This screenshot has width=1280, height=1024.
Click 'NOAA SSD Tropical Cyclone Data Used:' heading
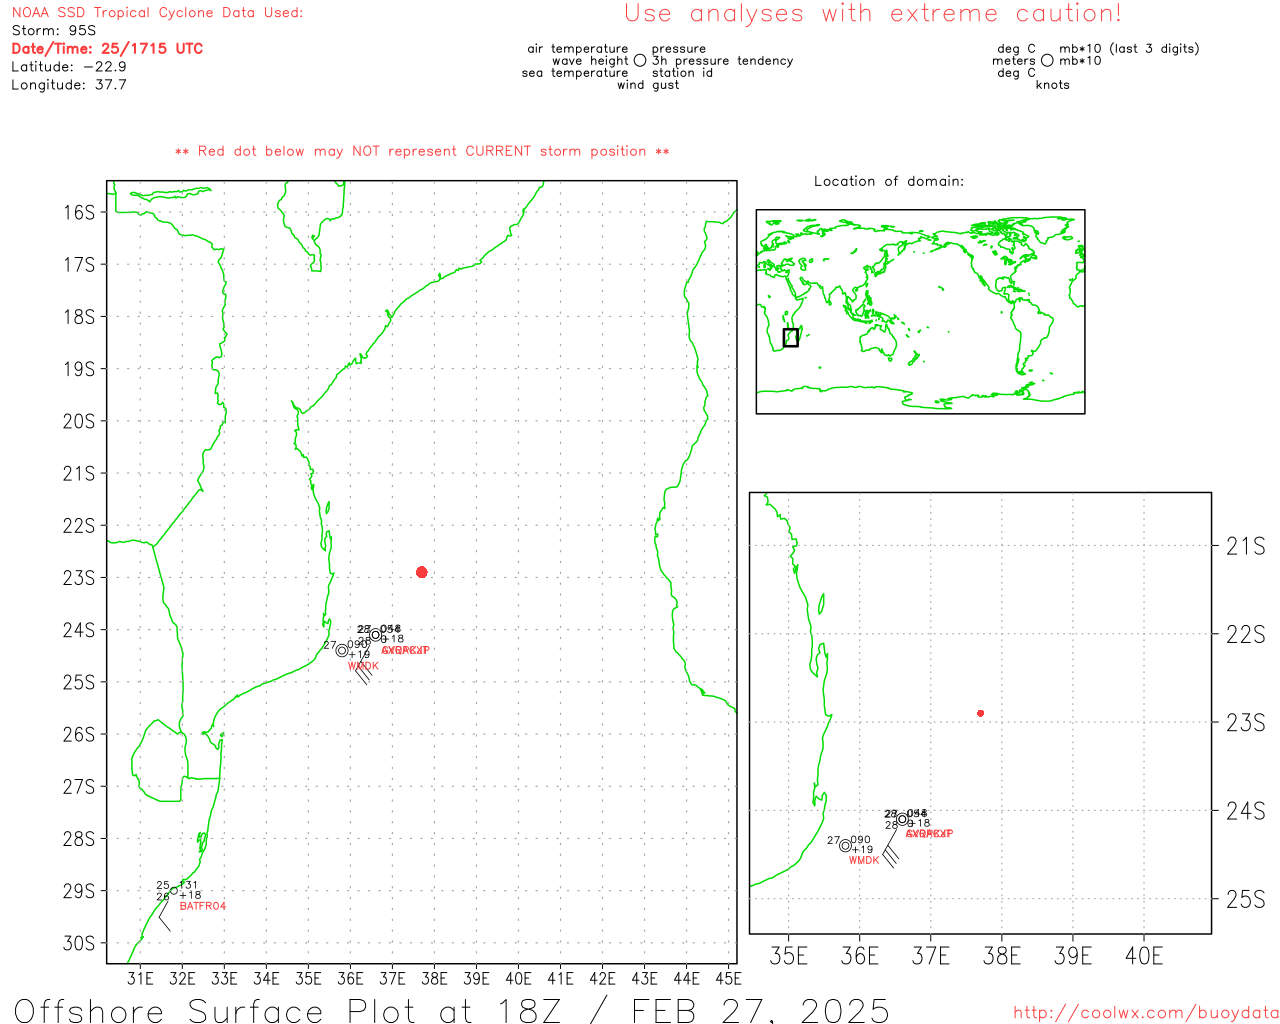tap(157, 13)
